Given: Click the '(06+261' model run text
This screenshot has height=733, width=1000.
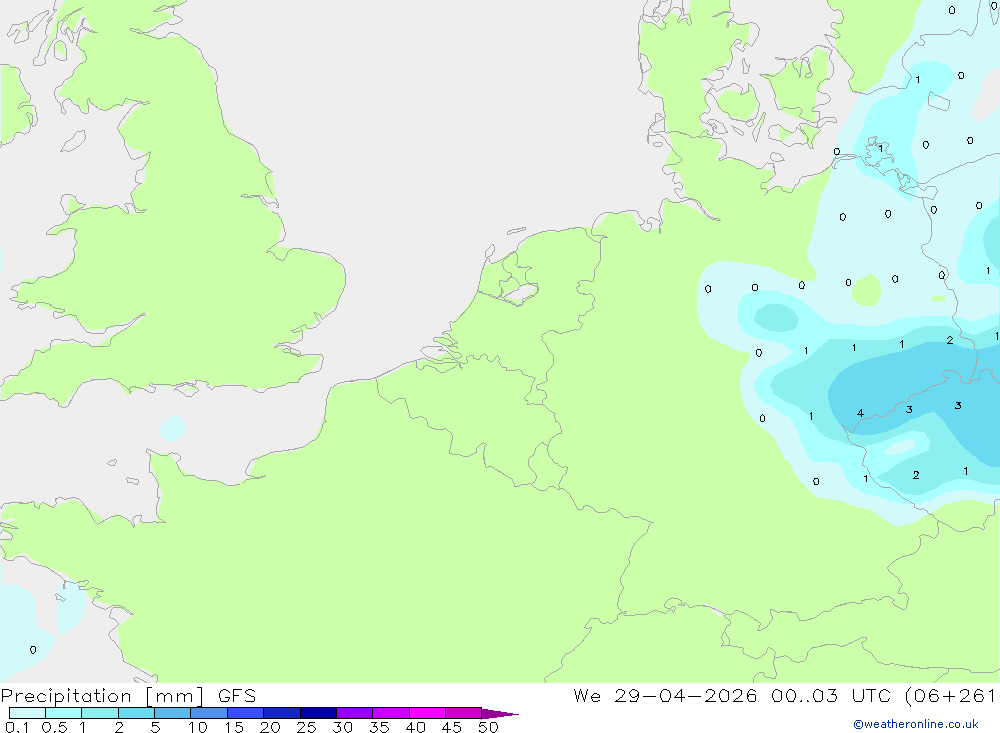Looking at the screenshot, I should 951,696.
